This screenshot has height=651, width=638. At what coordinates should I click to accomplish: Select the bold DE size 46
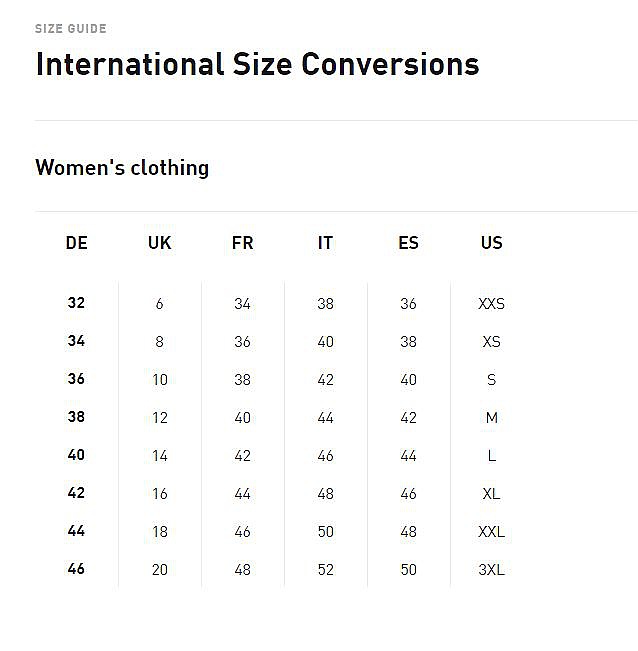[76, 569]
